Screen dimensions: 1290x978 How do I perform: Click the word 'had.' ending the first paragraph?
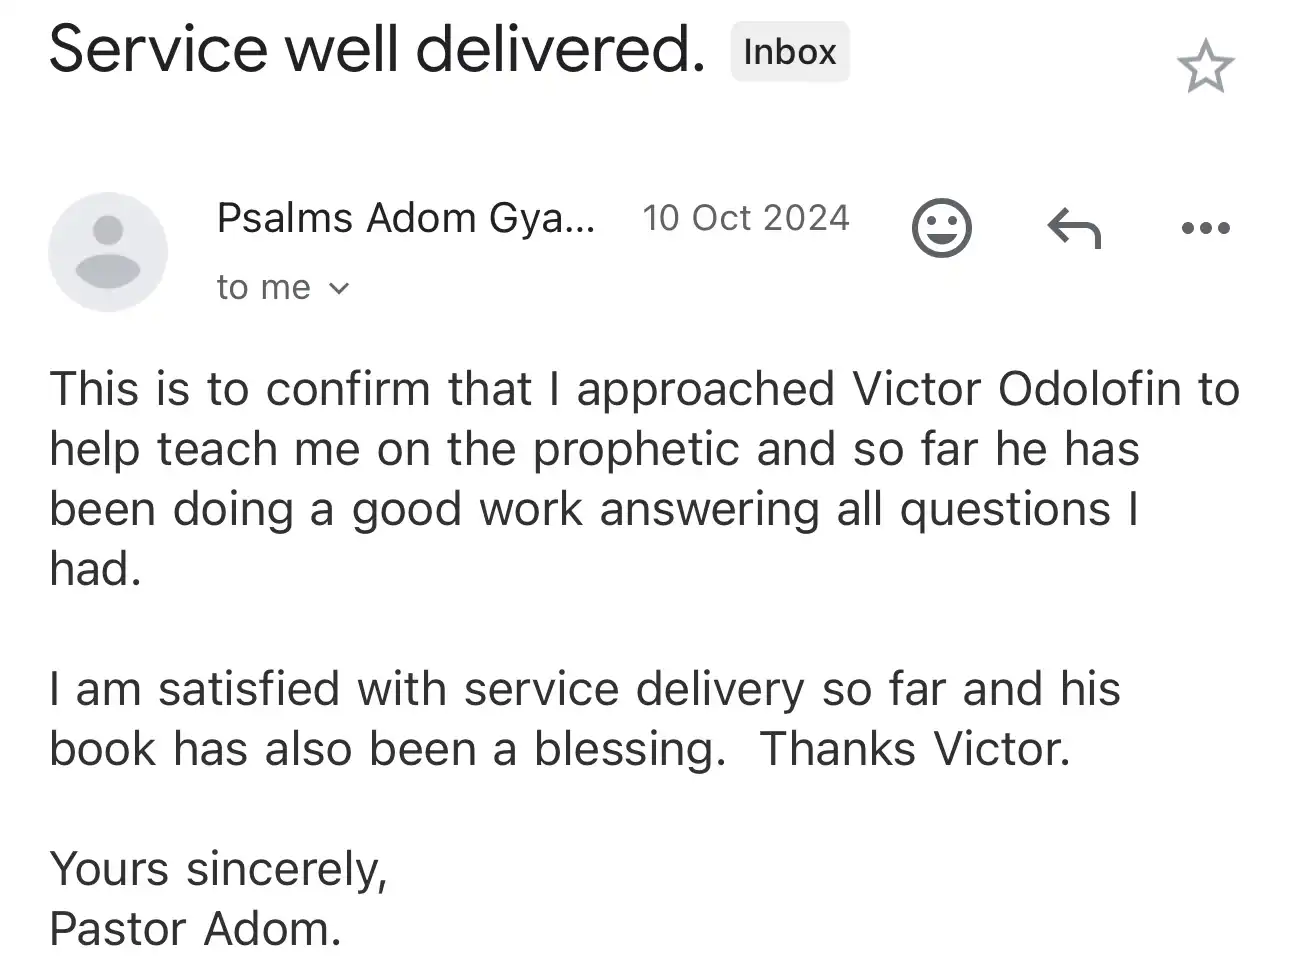[x=95, y=569]
